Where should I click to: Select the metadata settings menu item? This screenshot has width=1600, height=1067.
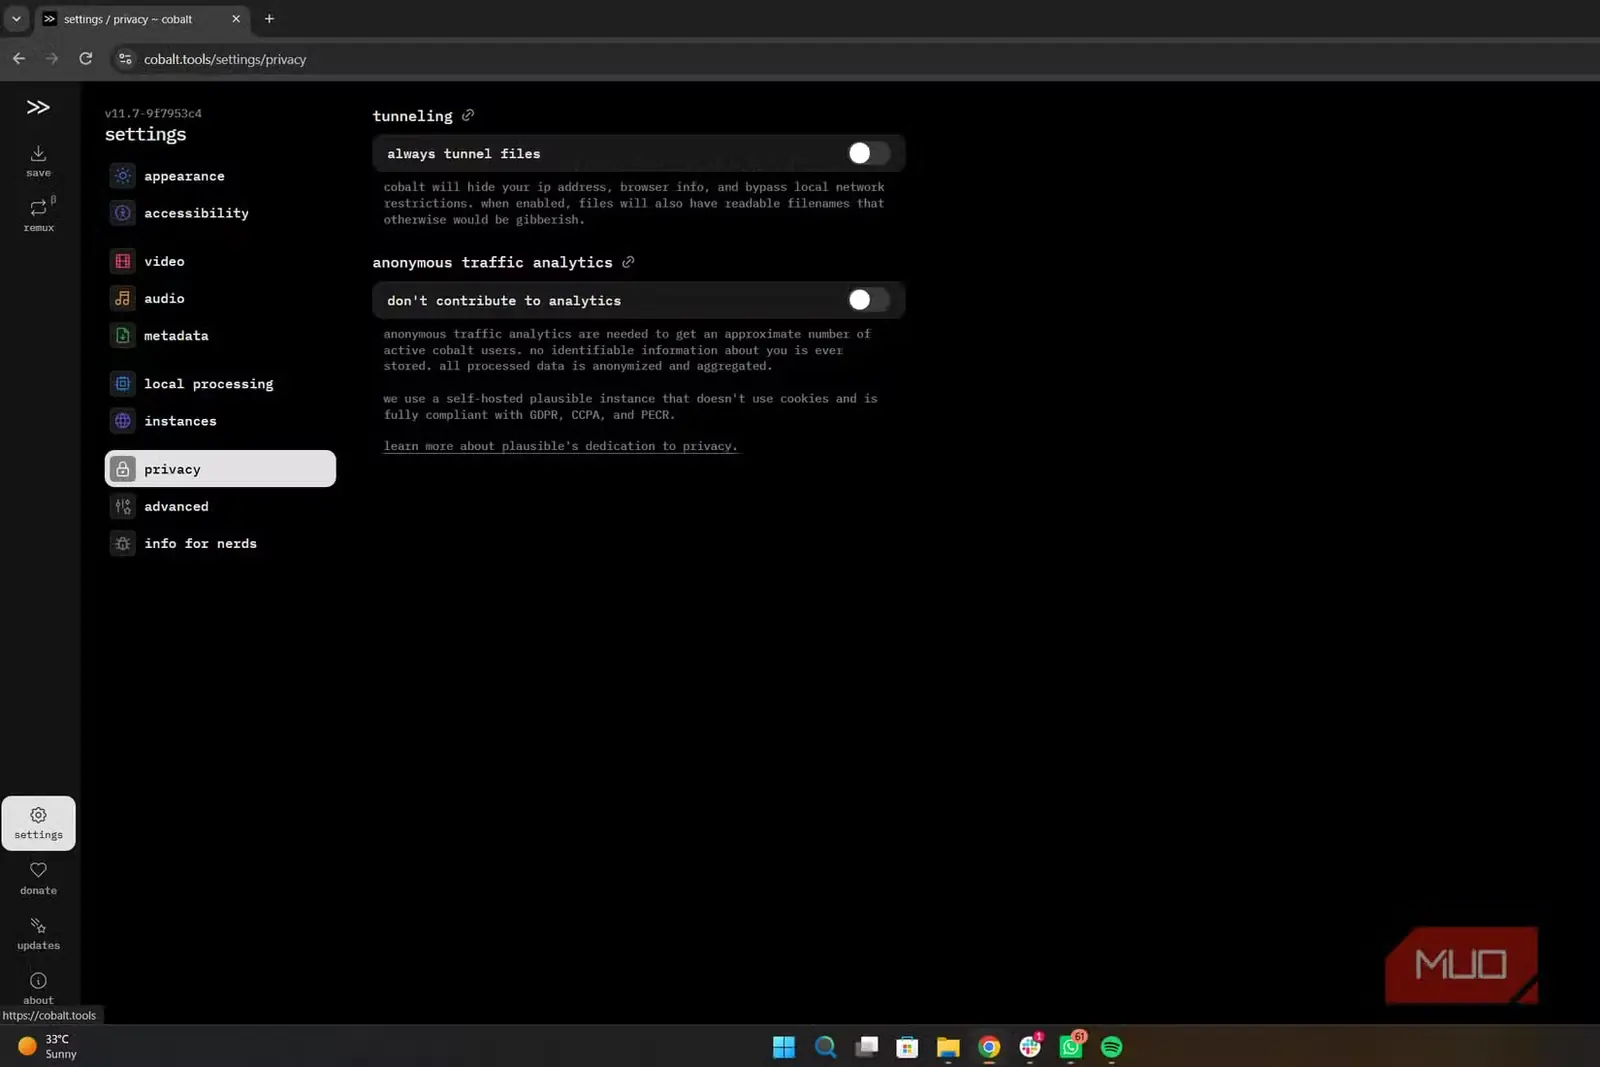[x=220, y=336]
